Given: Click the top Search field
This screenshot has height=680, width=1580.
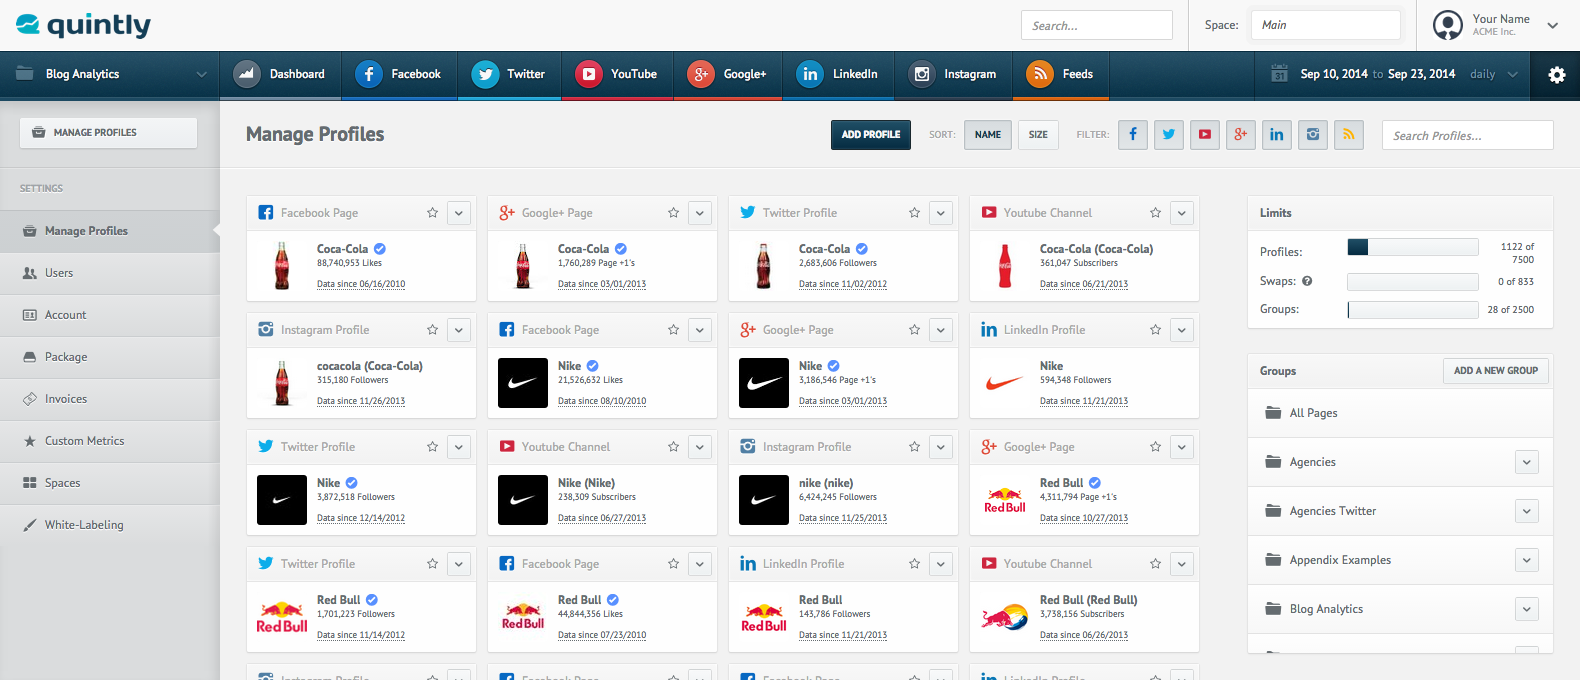Looking at the screenshot, I should pyautogui.click(x=1097, y=25).
